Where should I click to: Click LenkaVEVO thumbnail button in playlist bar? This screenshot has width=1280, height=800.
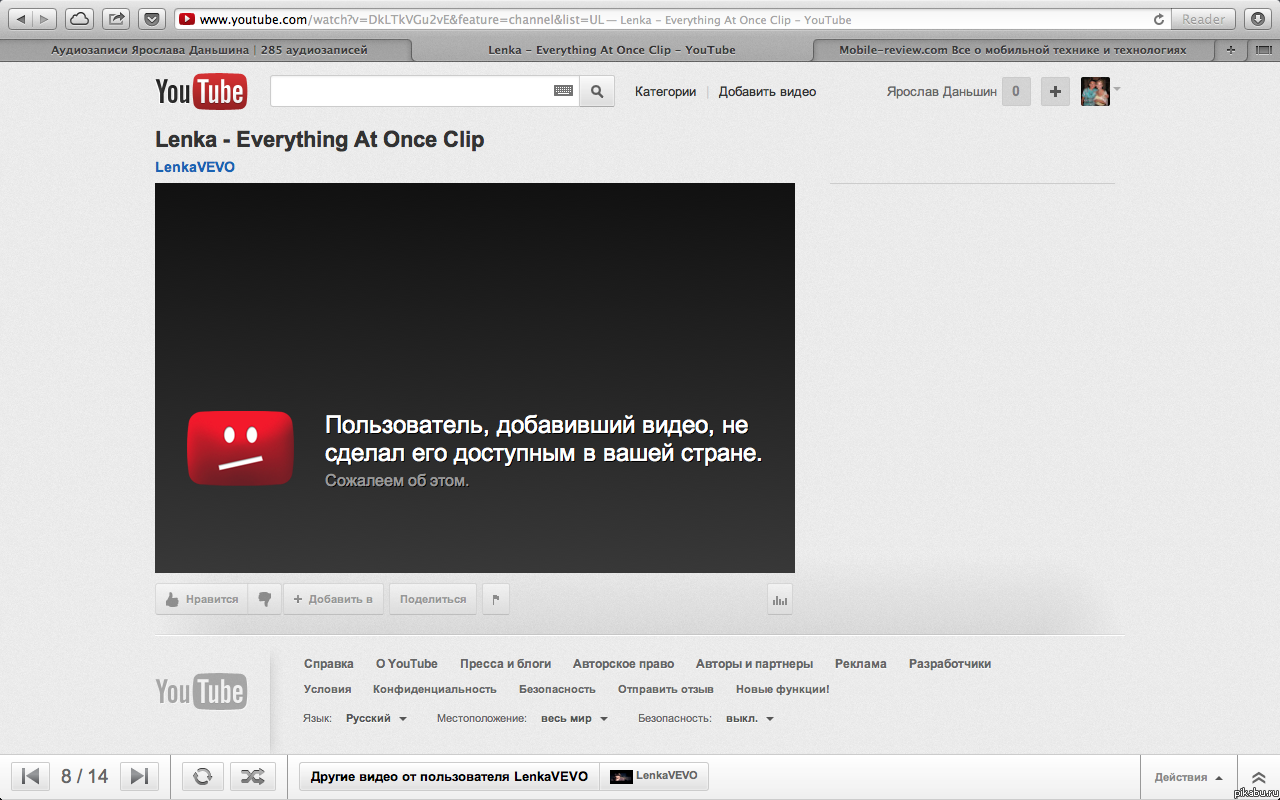point(654,776)
